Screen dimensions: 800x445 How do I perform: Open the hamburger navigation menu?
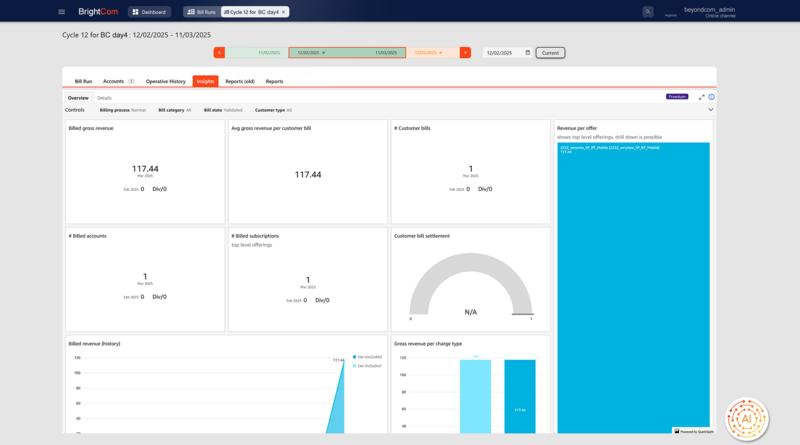62,12
